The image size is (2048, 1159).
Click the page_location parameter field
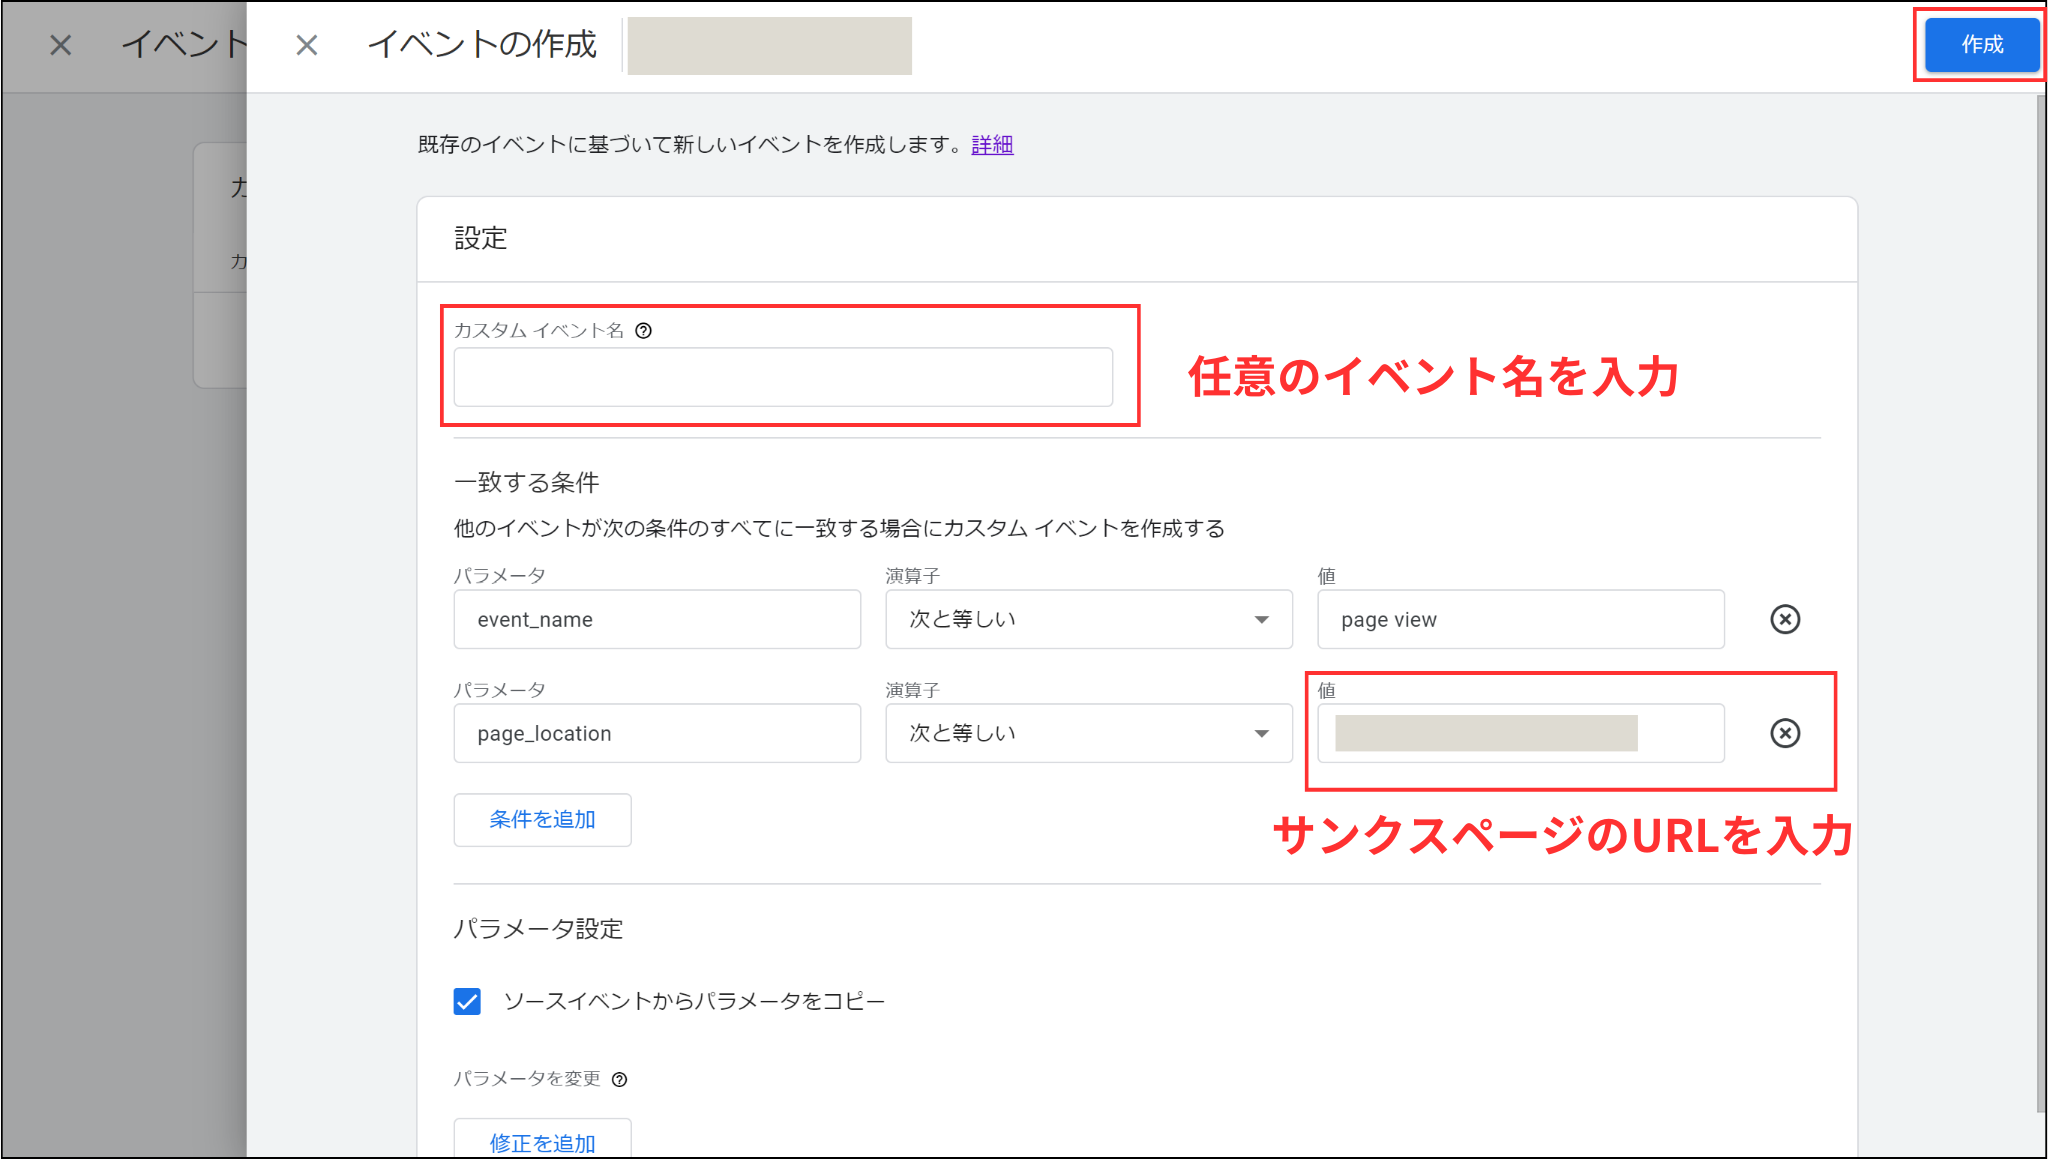click(x=657, y=733)
